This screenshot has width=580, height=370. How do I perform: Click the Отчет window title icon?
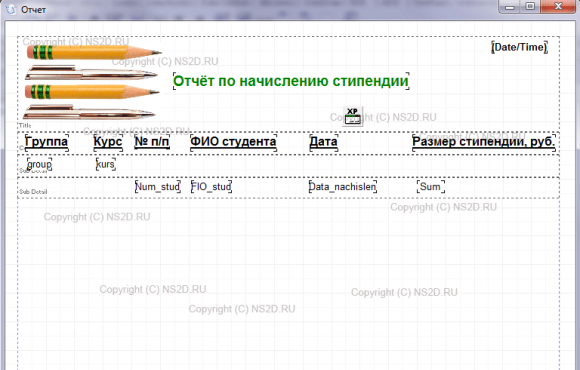[x=11, y=10]
